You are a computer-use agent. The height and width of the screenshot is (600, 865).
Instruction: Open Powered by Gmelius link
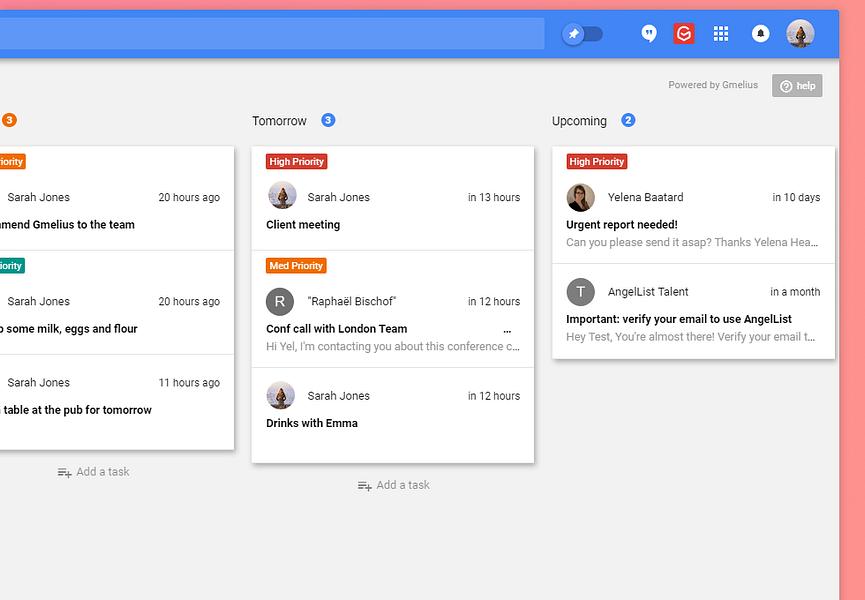tap(713, 85)
